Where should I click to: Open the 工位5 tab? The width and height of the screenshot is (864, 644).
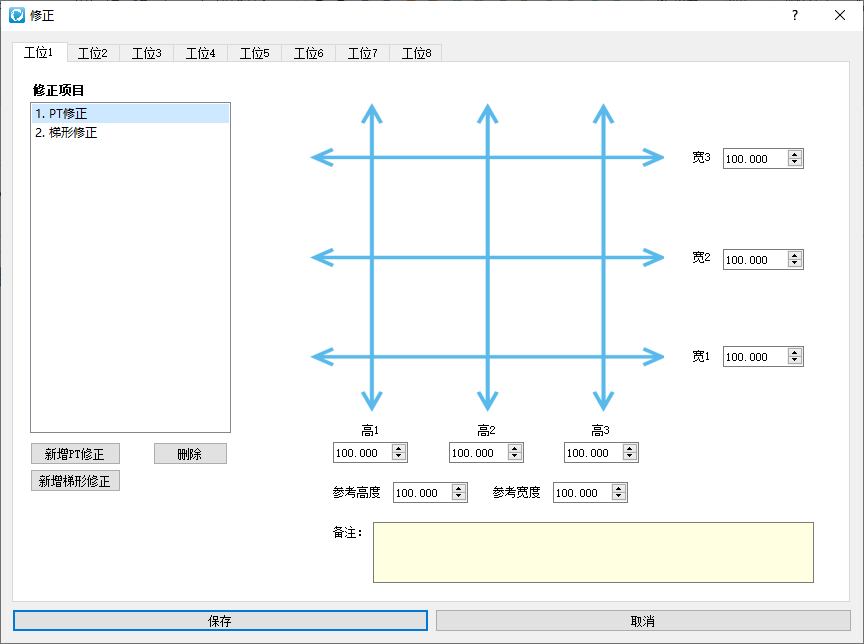[255, 53]
